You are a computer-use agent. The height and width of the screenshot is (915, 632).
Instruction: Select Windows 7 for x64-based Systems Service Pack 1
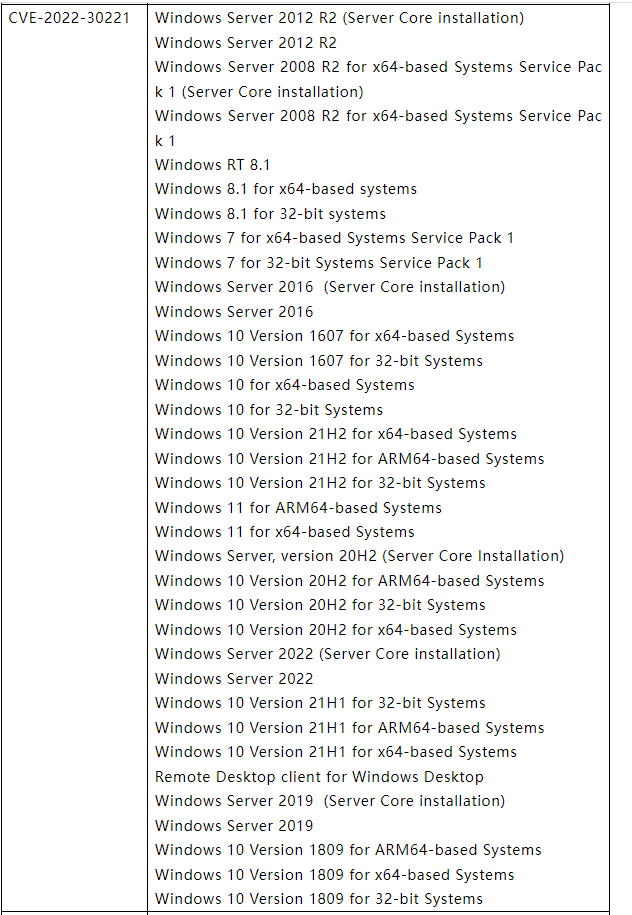point(334,239)
